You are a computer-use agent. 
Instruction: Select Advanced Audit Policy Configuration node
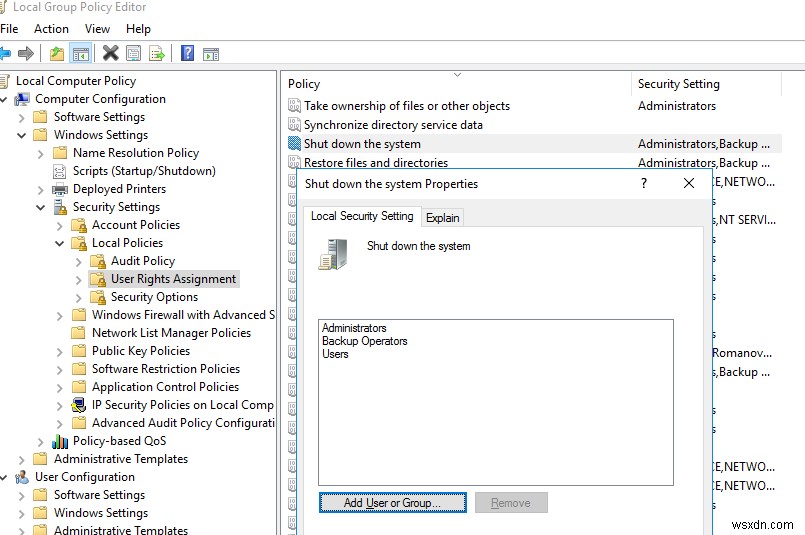click(x=183, y=423)
